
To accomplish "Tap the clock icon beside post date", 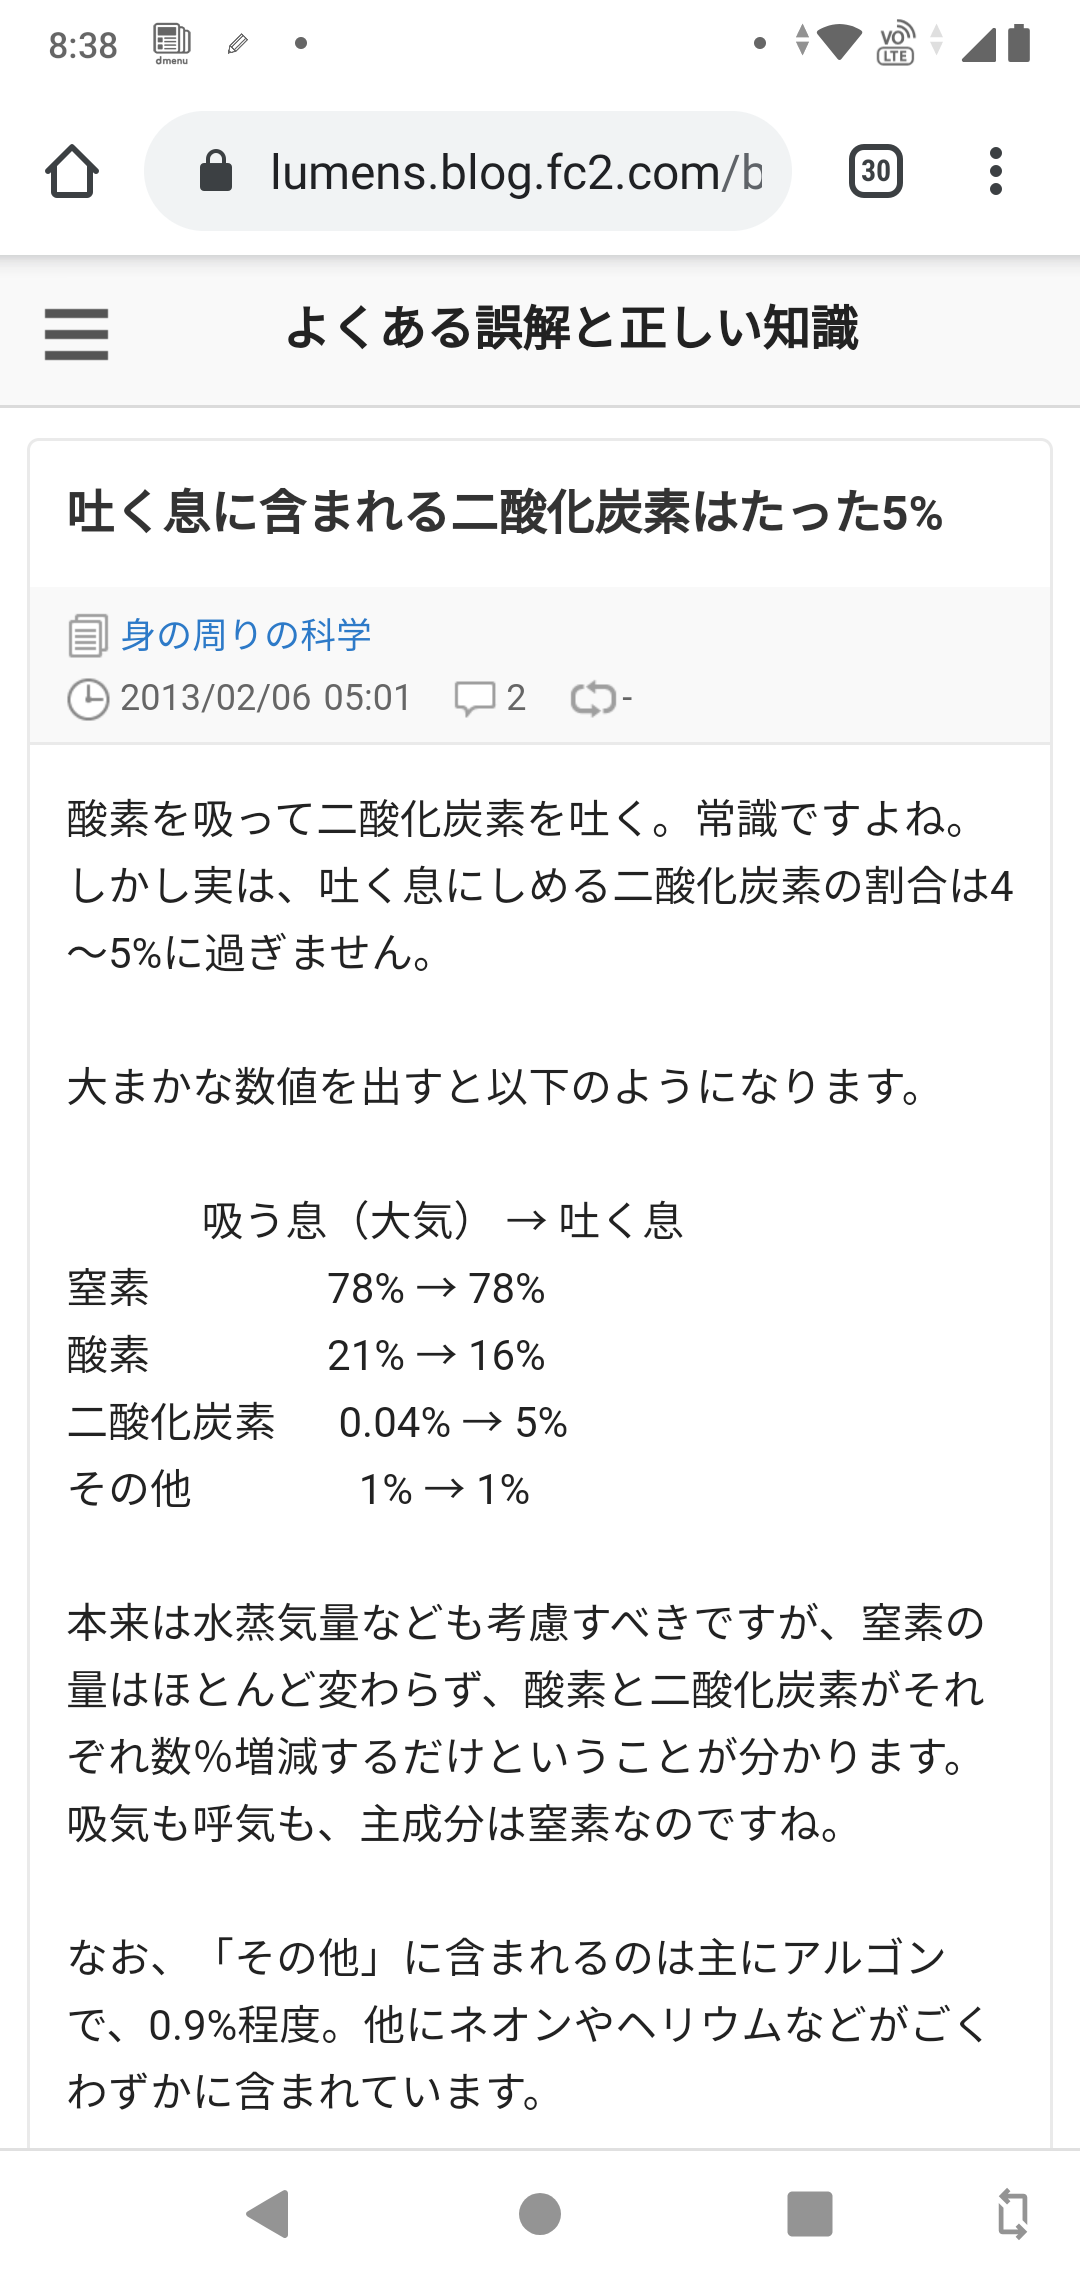I will (88, 699).
